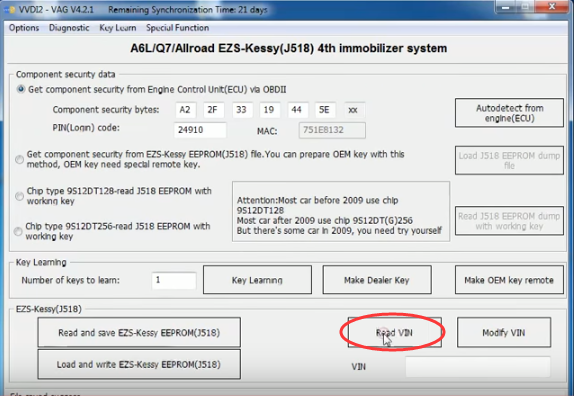Focus the component security byte field A2

pos(185,110)
